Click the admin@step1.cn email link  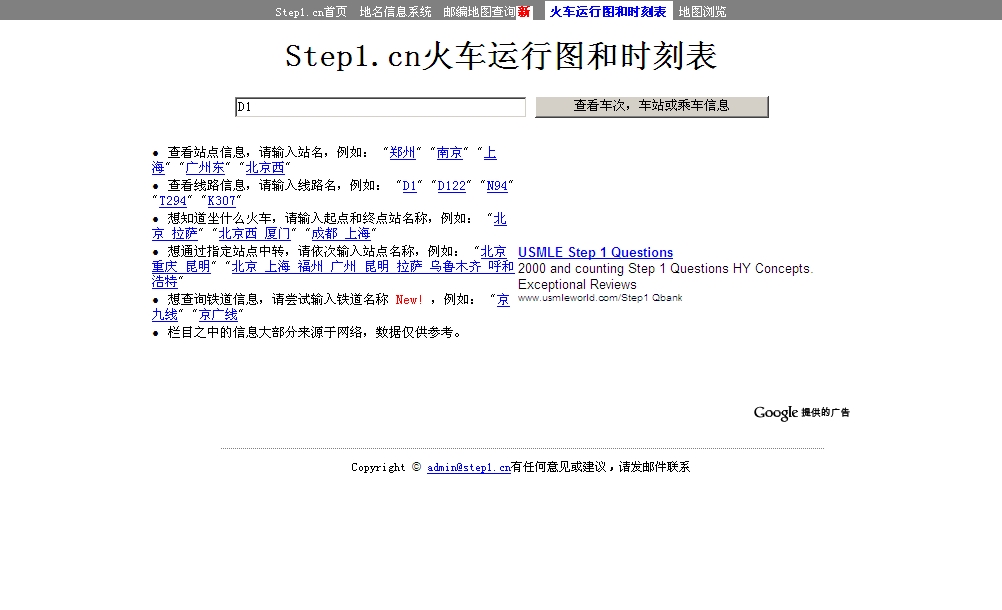click(x=468, y=467)
